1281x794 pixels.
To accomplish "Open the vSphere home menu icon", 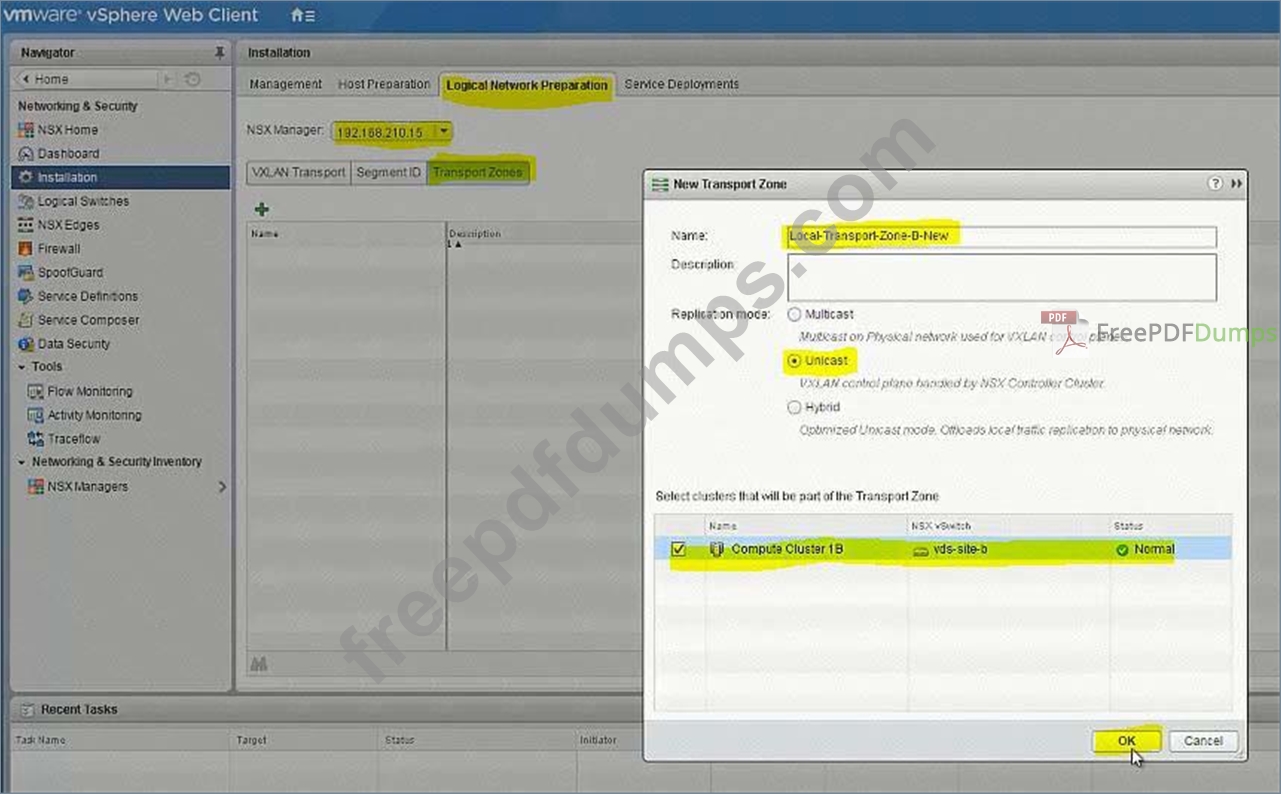I will pyautogui.click(x=302, y=16).
